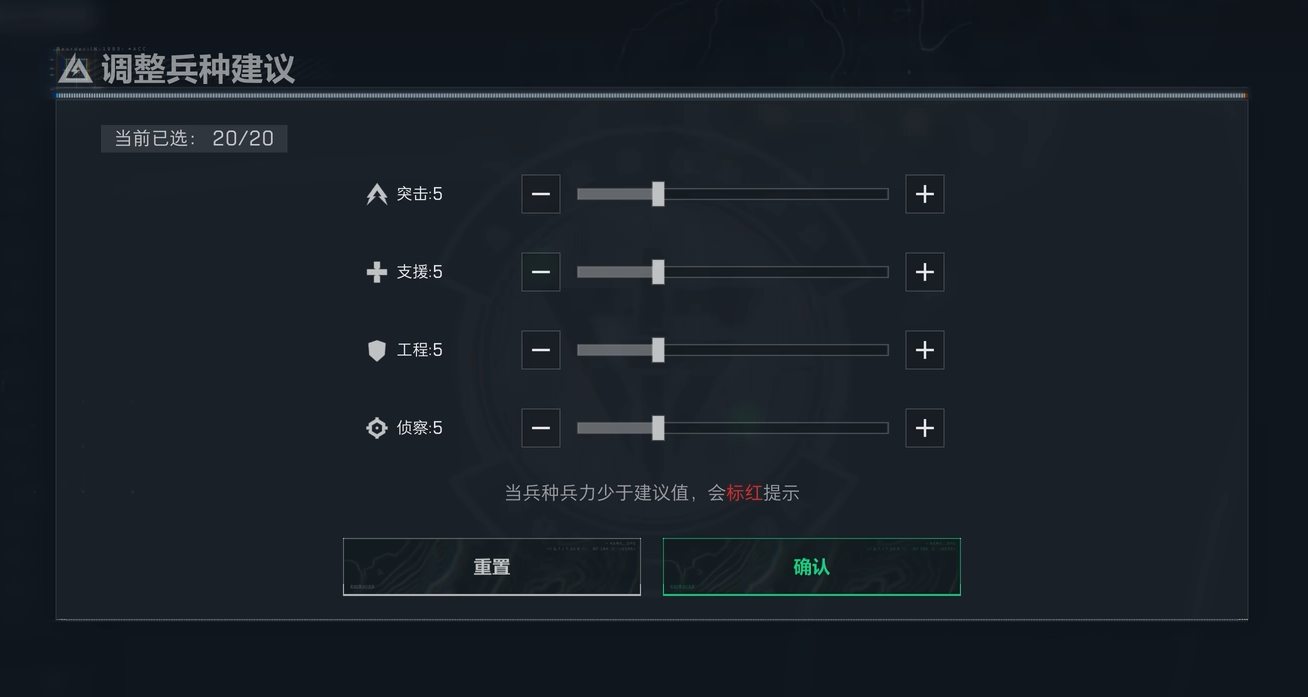Click the 侦察 slider handle

coord(658,428)
